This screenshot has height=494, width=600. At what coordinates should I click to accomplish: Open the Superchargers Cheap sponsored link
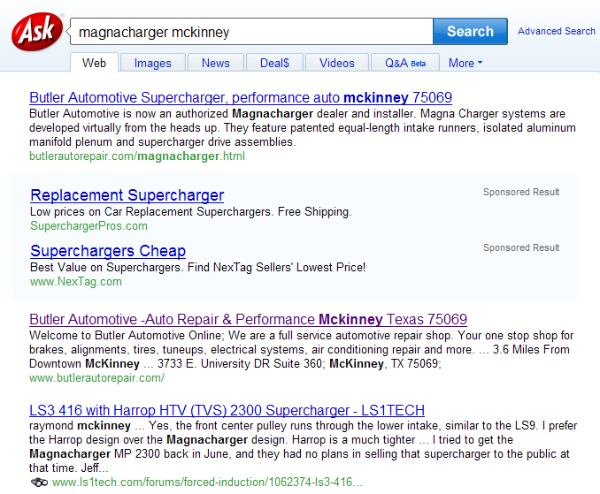[108, 251]
